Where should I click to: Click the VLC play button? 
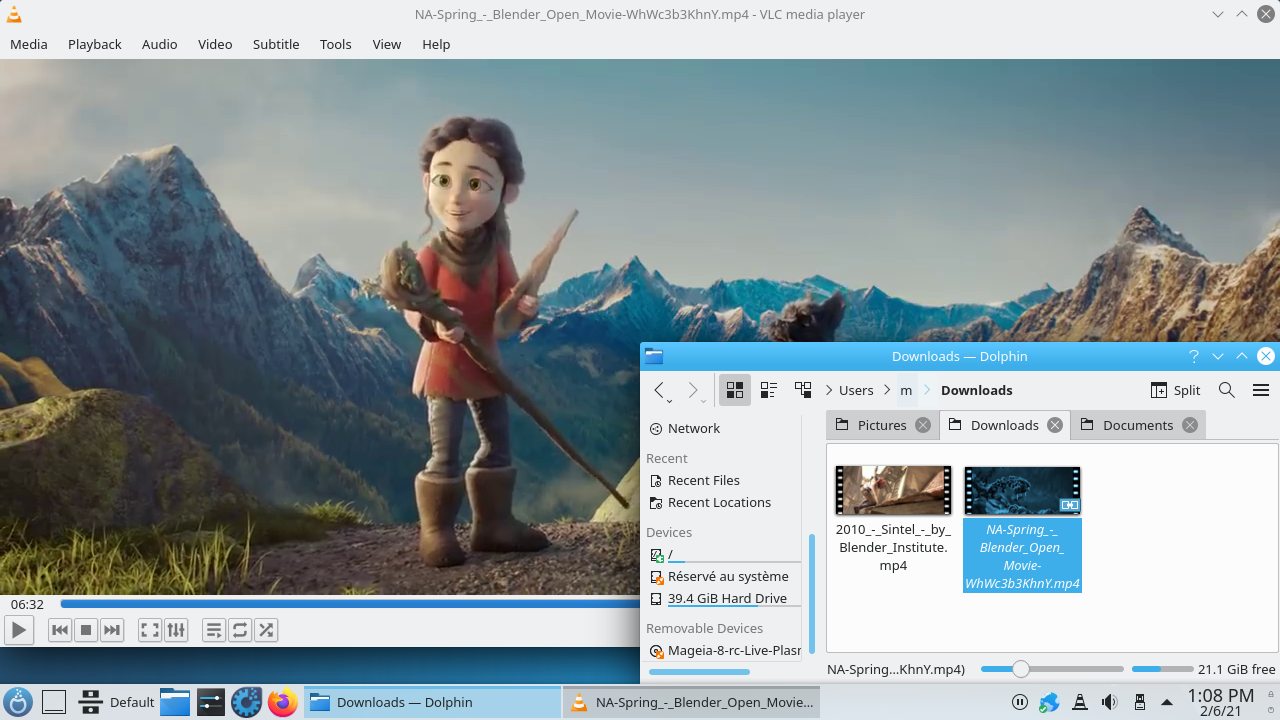coord(19,630)
